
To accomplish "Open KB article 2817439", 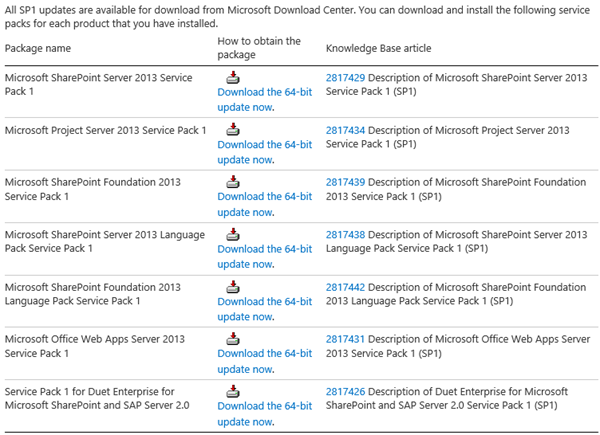I will click(x=345, y=182).
